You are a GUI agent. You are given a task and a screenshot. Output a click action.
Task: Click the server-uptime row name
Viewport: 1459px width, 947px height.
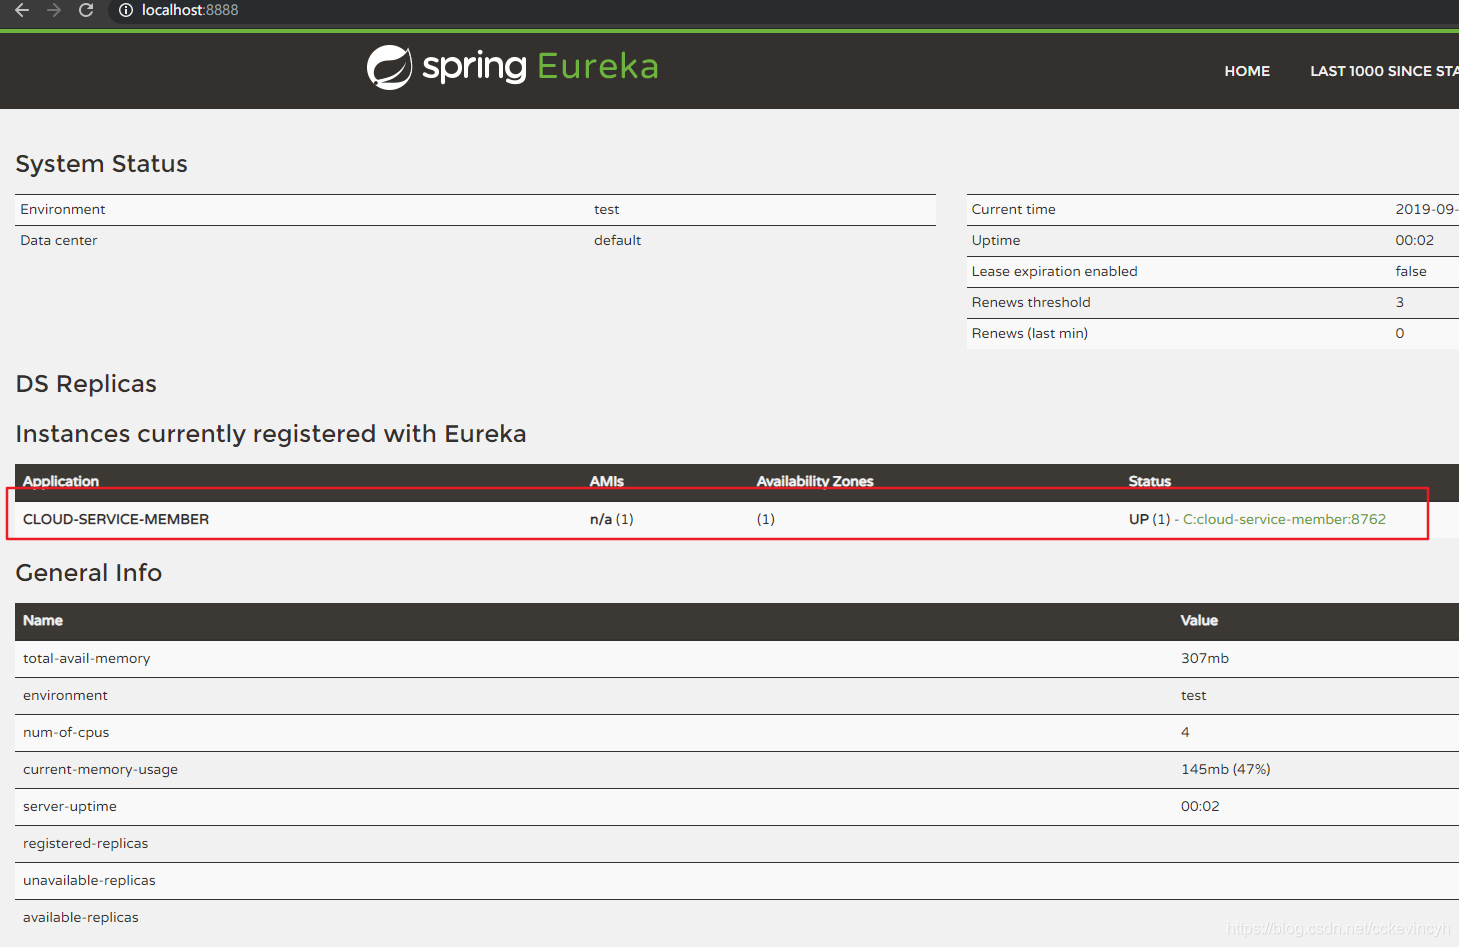(70, 806)
